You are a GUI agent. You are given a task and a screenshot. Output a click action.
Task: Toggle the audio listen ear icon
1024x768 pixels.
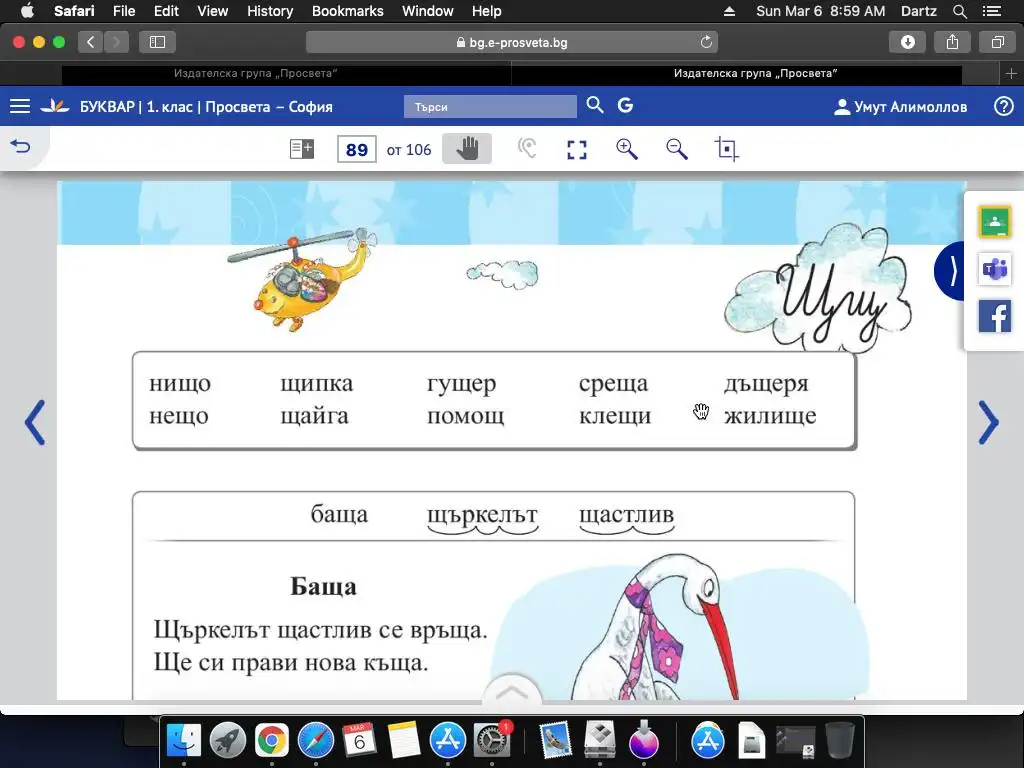point(526,149)
